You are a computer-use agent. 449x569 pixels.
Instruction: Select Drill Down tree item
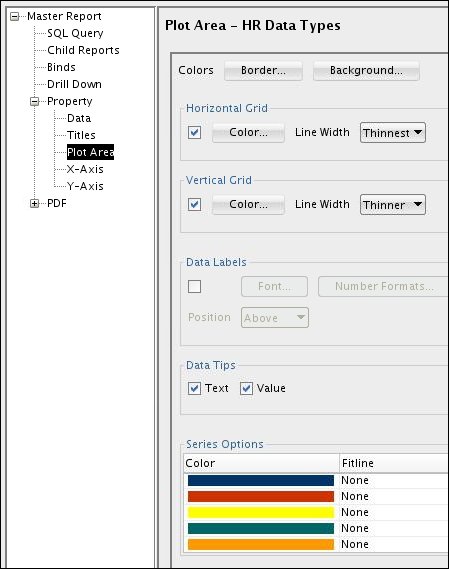[x=74, y=84]
